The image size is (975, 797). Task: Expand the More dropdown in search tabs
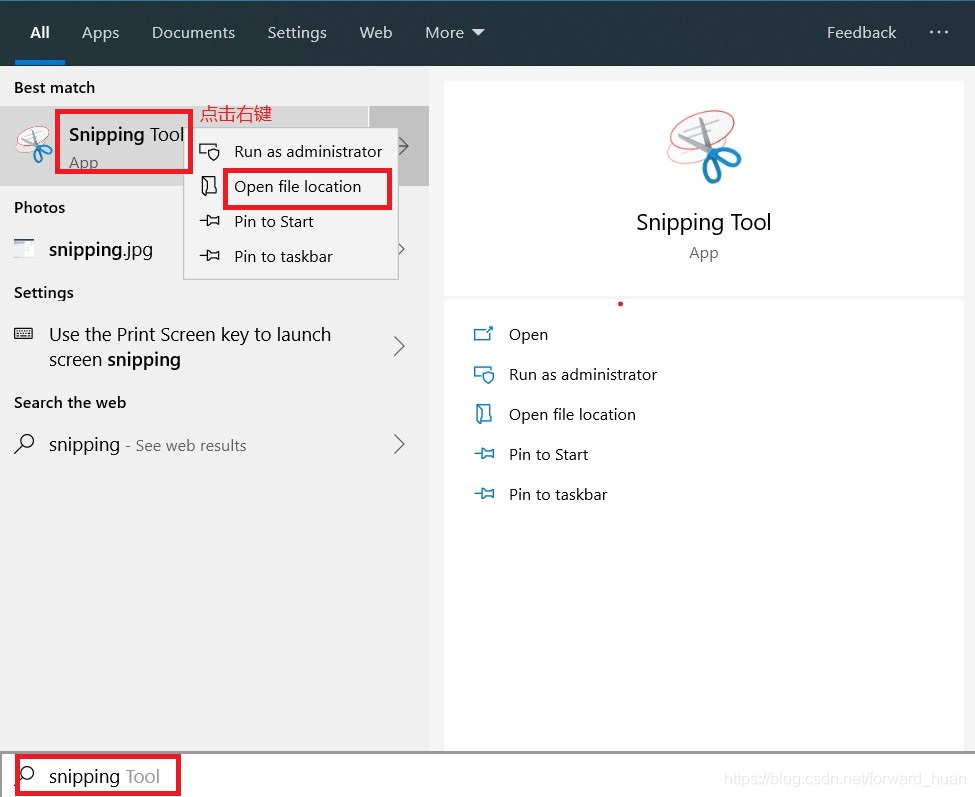(x=455, y=32)
